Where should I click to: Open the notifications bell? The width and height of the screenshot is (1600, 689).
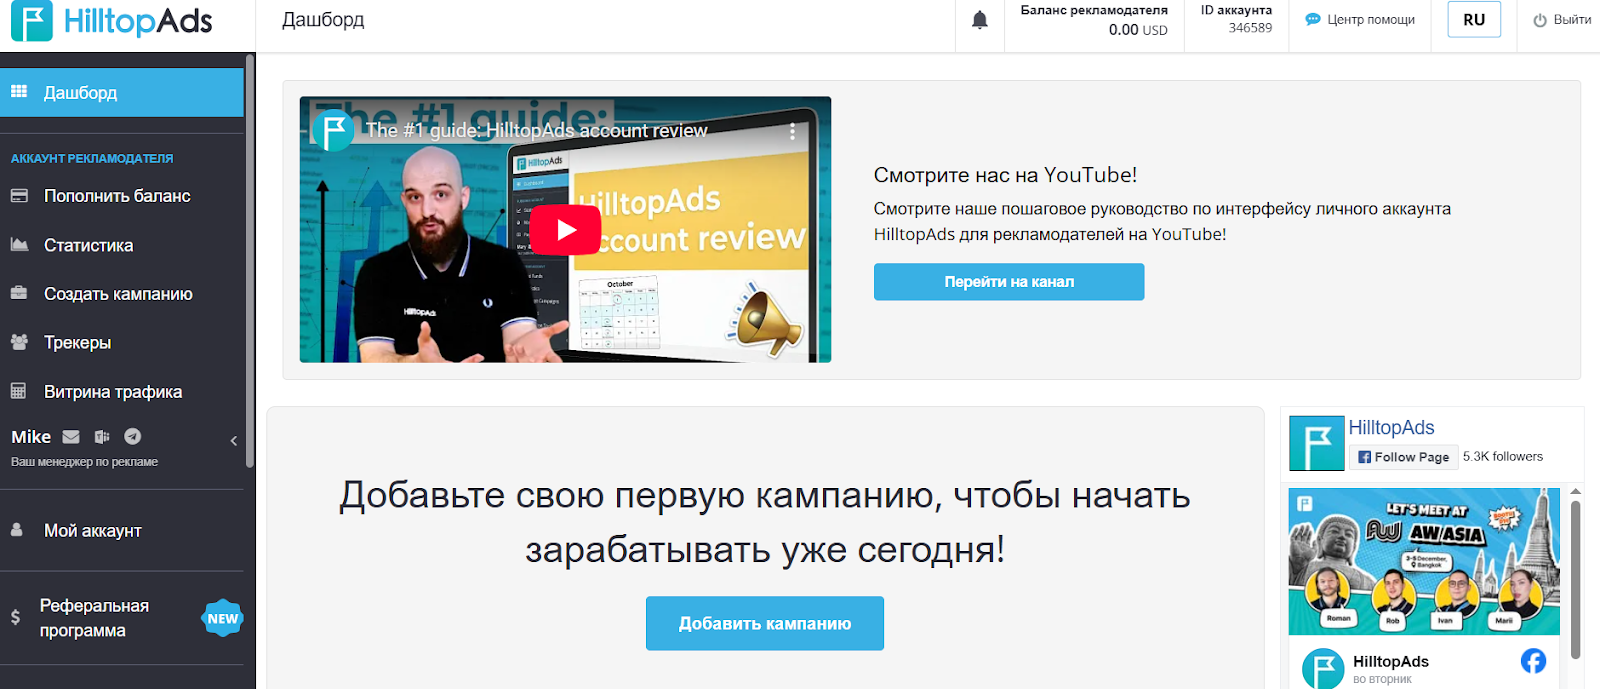pyautogui.click(x=980, y=20)
